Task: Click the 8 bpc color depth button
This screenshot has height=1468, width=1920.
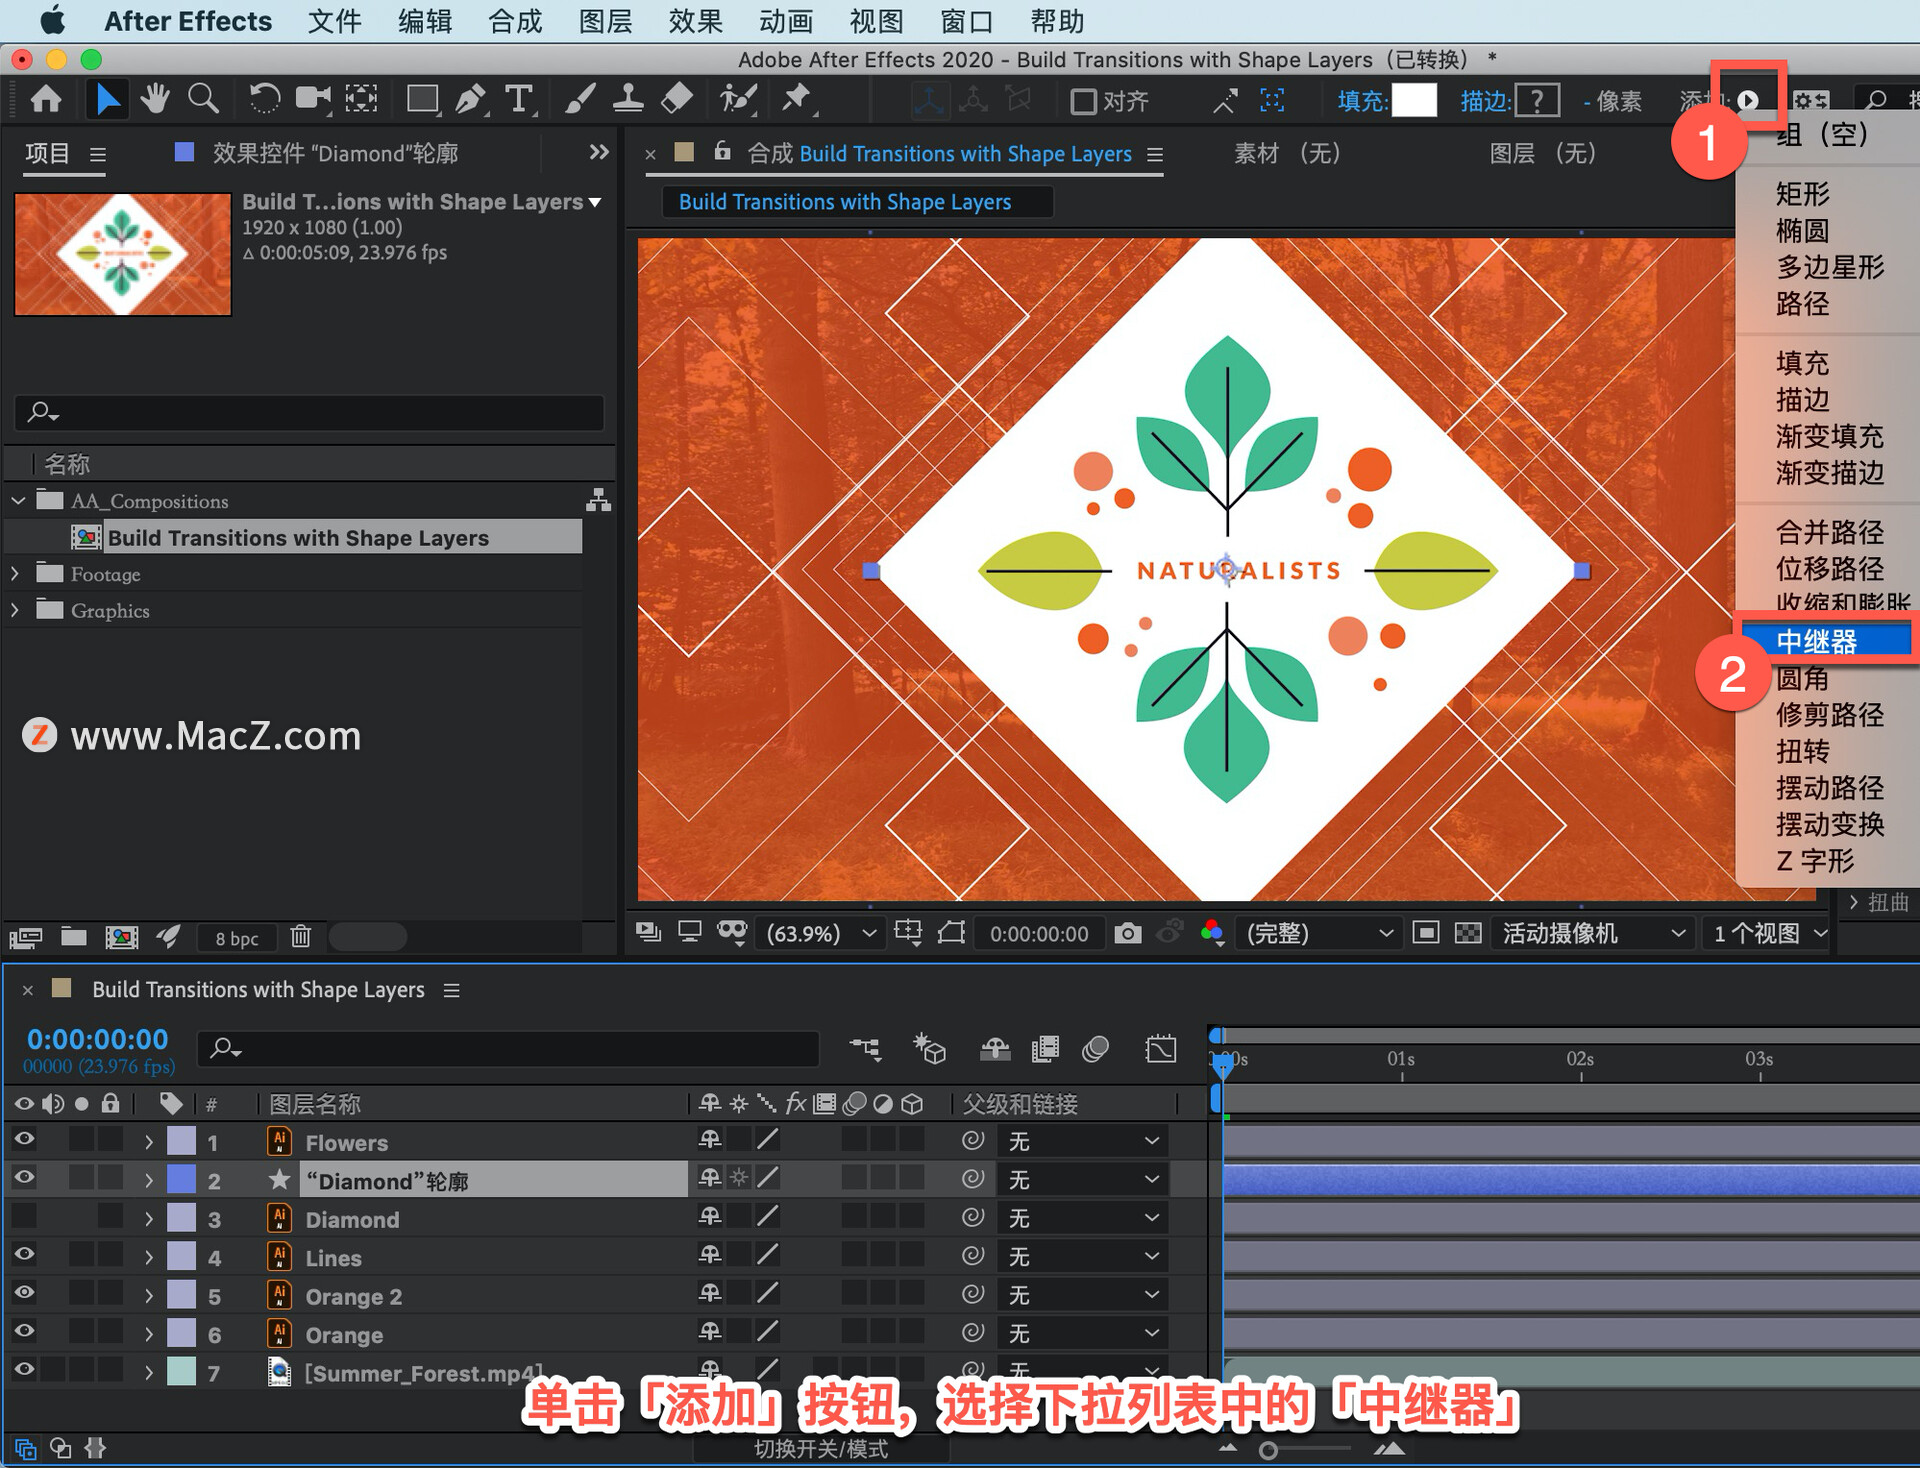Action: pos(237,938)
